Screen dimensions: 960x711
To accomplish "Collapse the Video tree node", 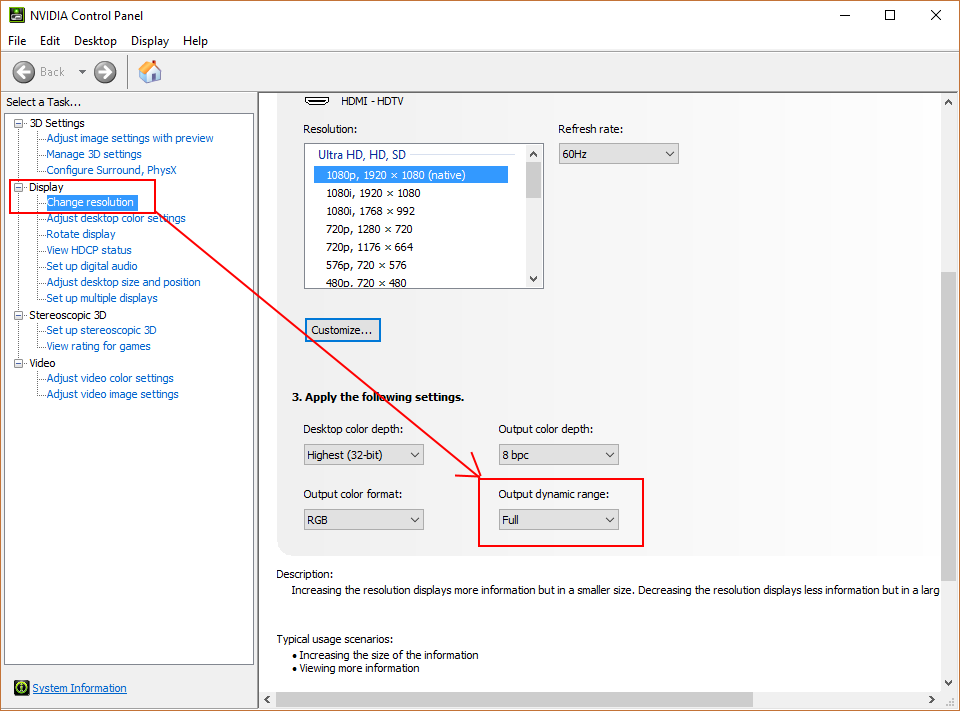I will pos(19,363).
